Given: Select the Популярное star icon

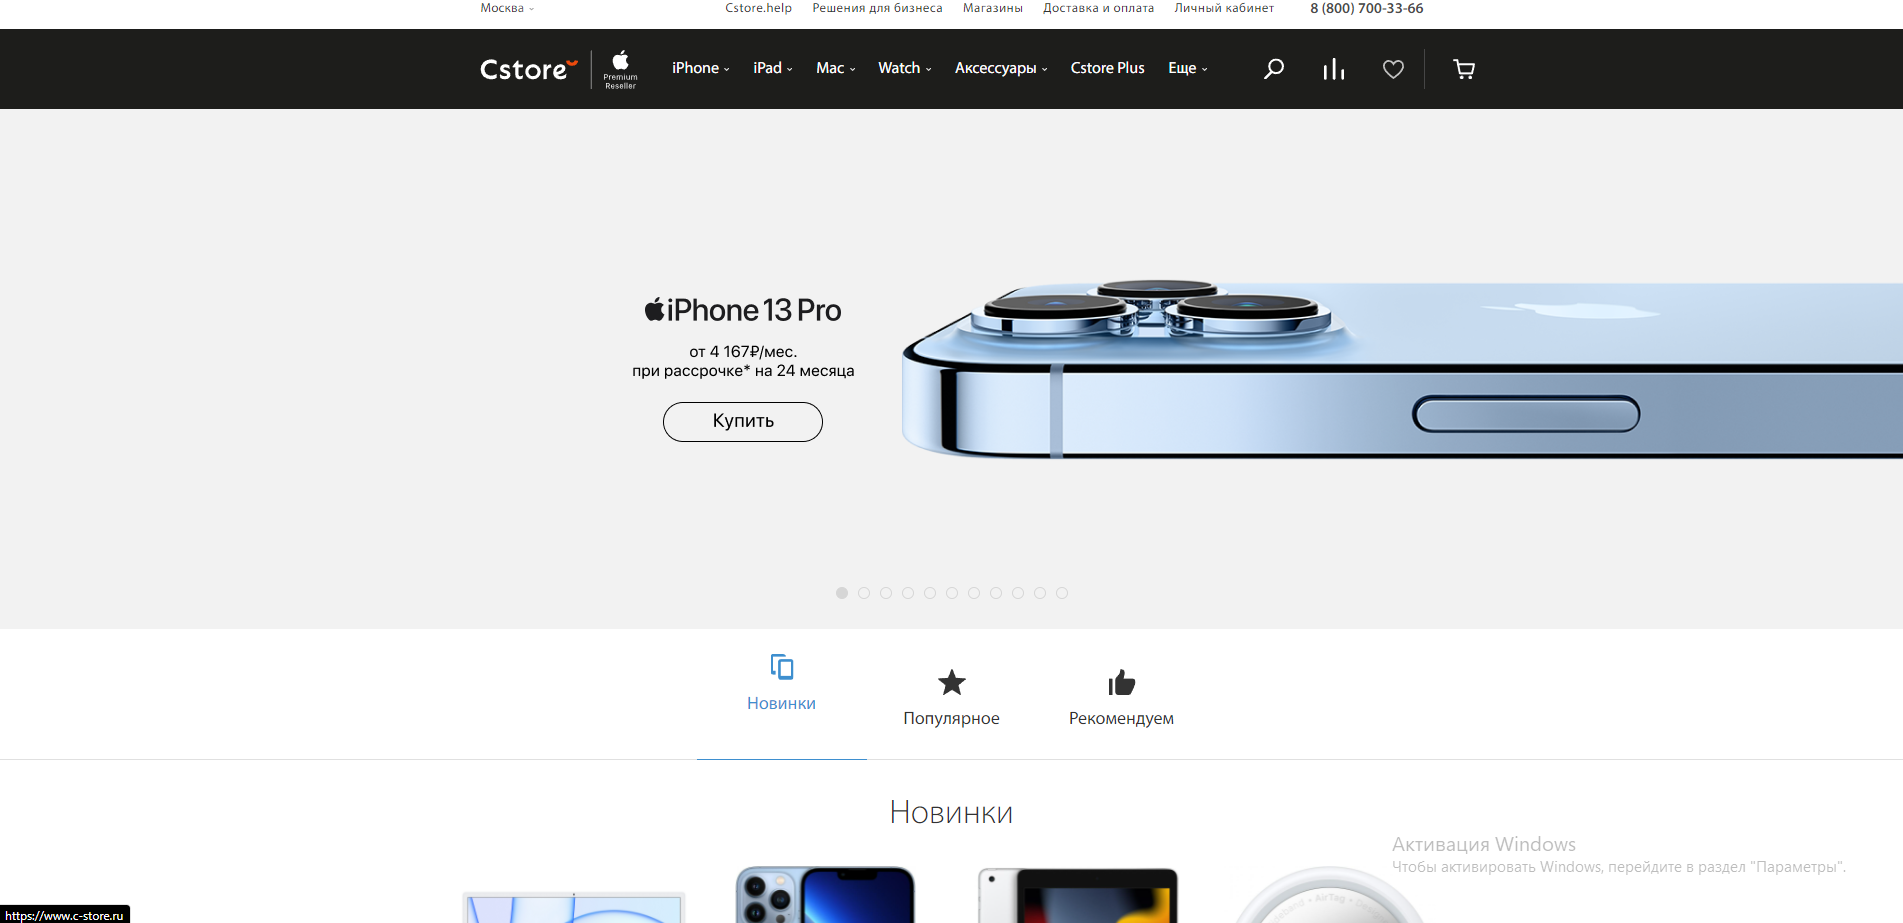Looking at the screenshot, I should coord(952,683).
